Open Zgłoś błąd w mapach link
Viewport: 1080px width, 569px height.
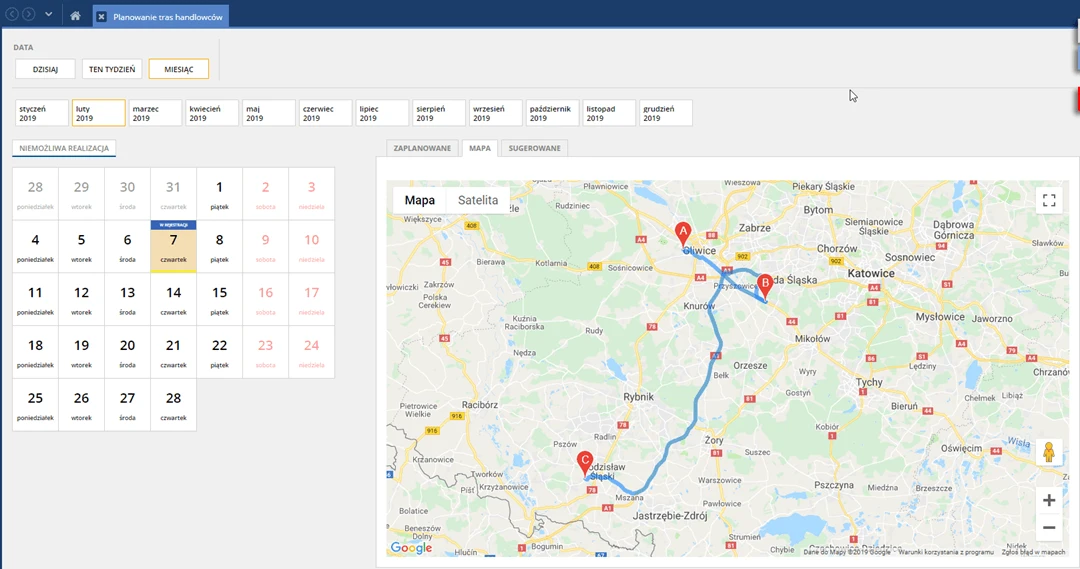click(1033, 552)
